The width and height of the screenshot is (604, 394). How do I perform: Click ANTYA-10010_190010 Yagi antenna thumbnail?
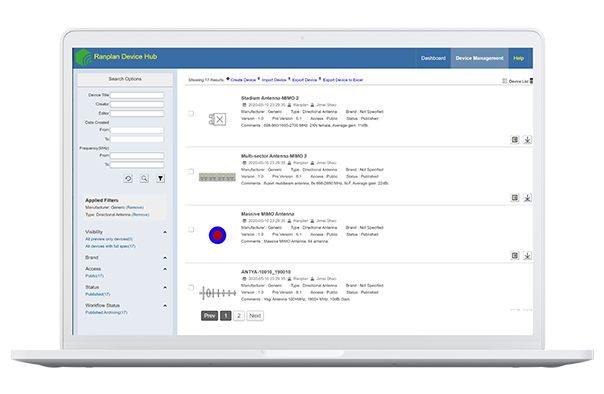pyautogui.click(x=218, y=293)
